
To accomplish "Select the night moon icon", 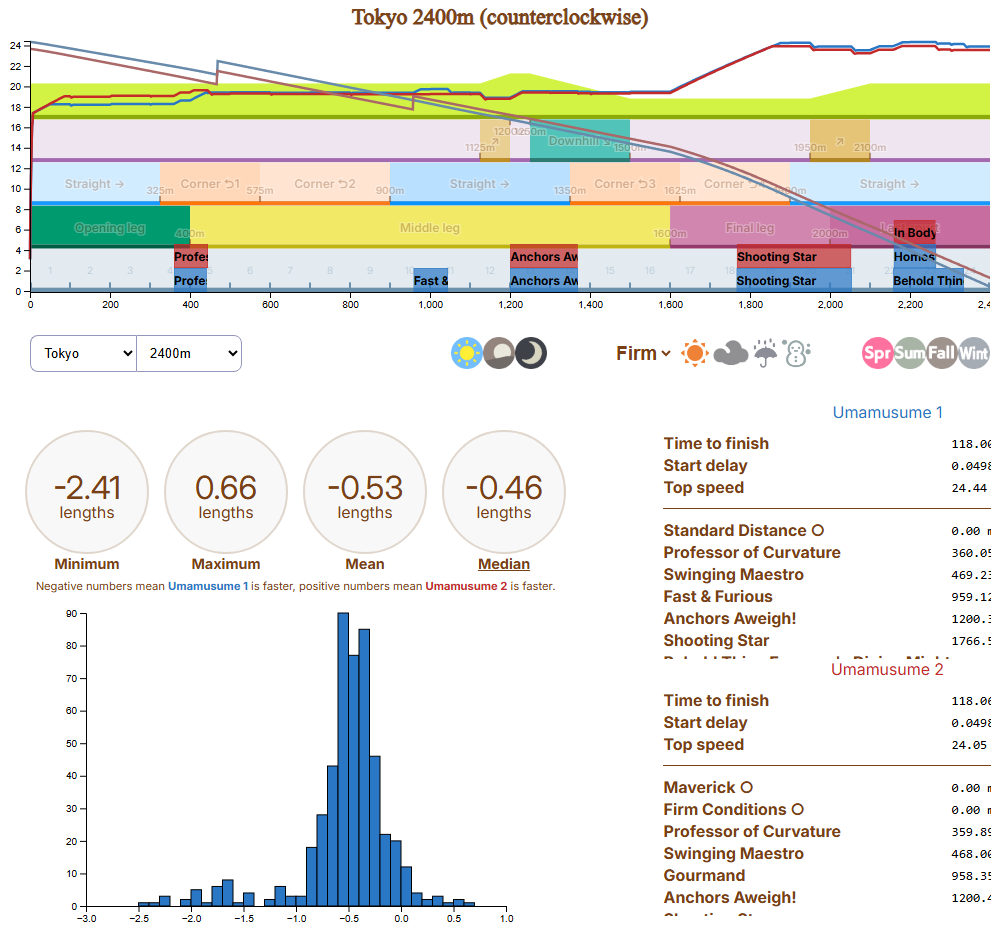I will (x=531, y=353).
